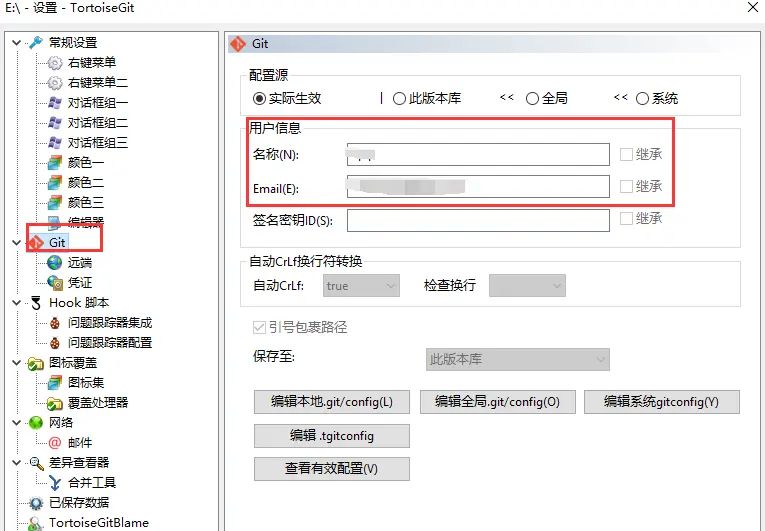Click 编辑 .tgitconfig button

coord(332,435)
